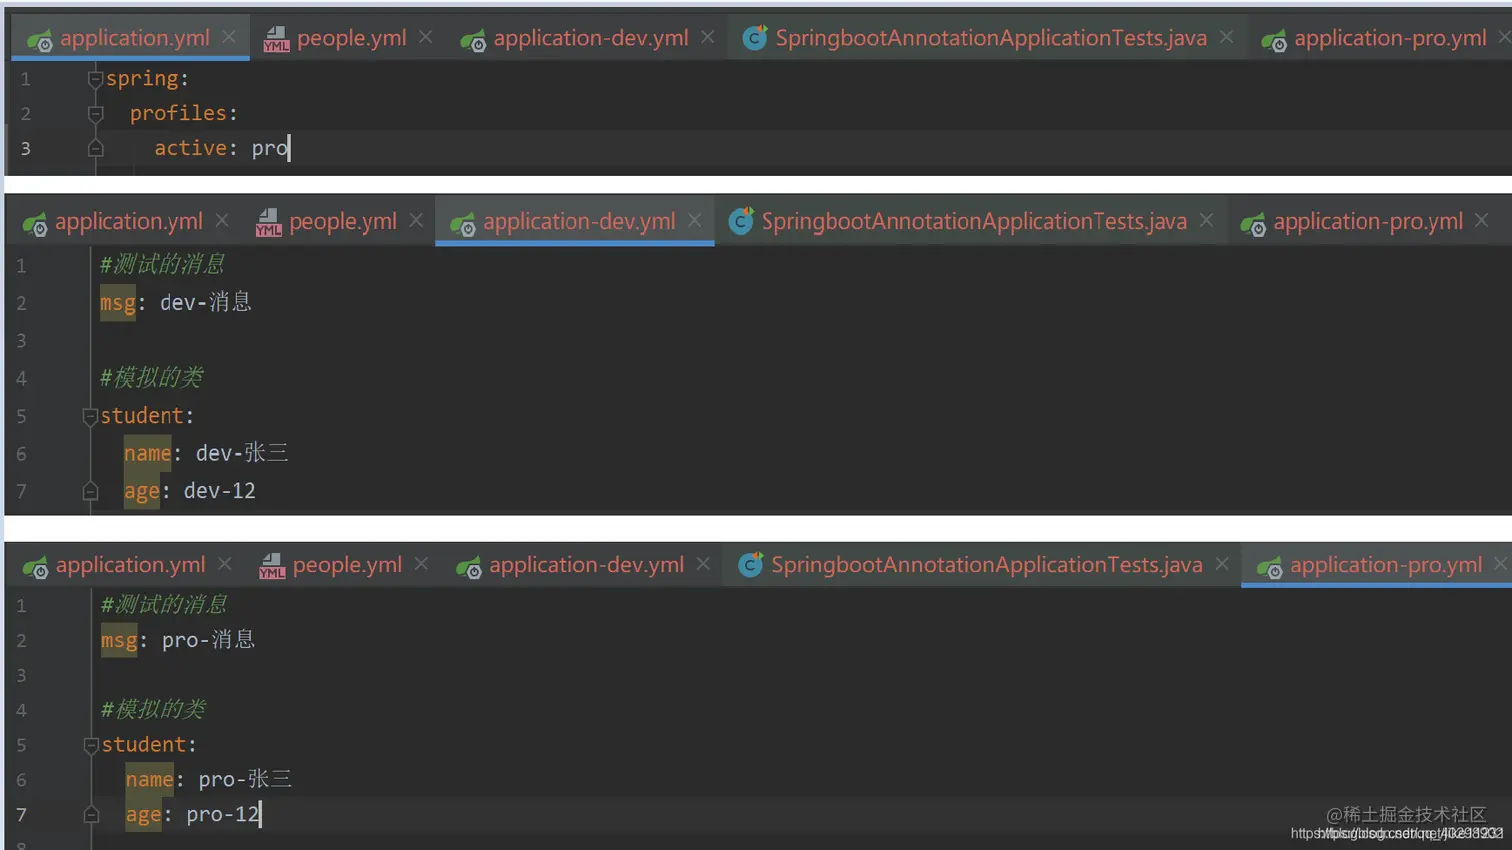Click the Spring leaf icon on the active application.yml tab in the spring profiles editor

click(40, 40)
